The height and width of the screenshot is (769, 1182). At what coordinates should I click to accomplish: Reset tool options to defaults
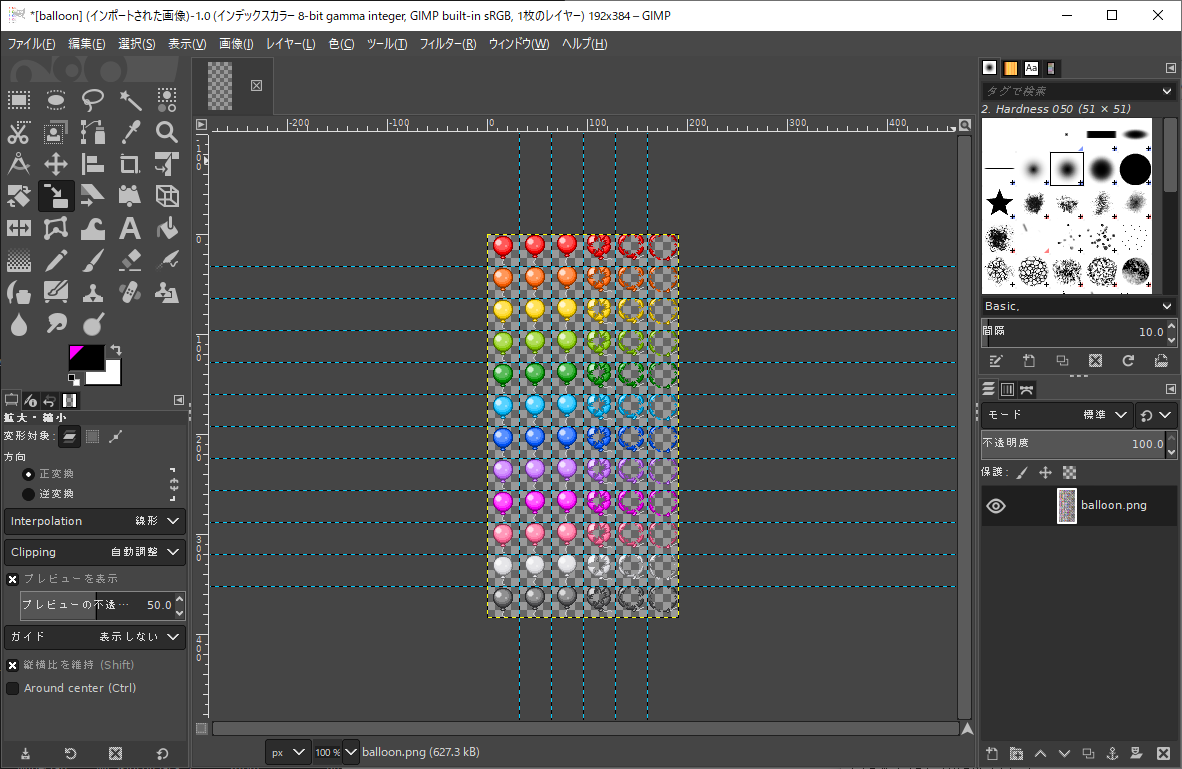coord(162,753)
